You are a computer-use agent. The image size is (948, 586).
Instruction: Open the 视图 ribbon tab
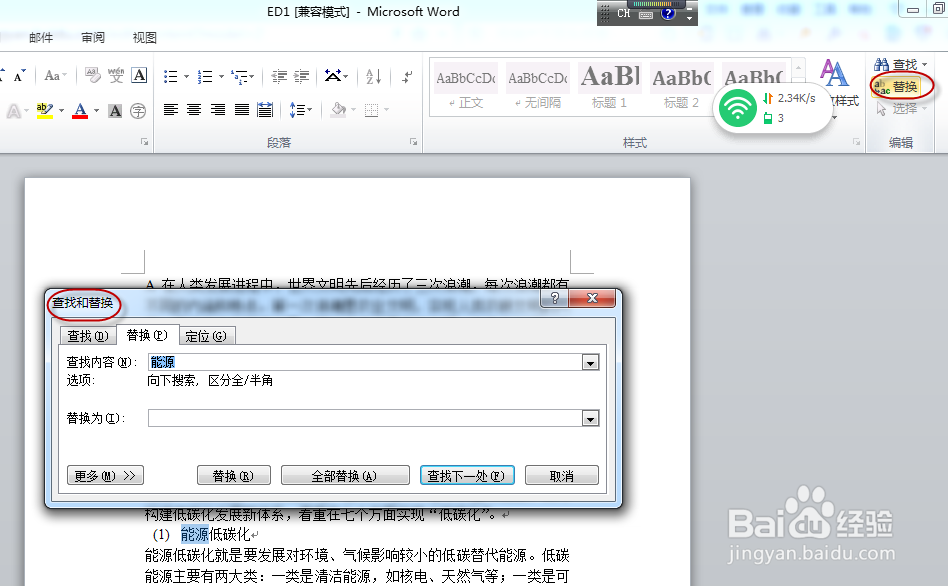[x=144, y=37]
